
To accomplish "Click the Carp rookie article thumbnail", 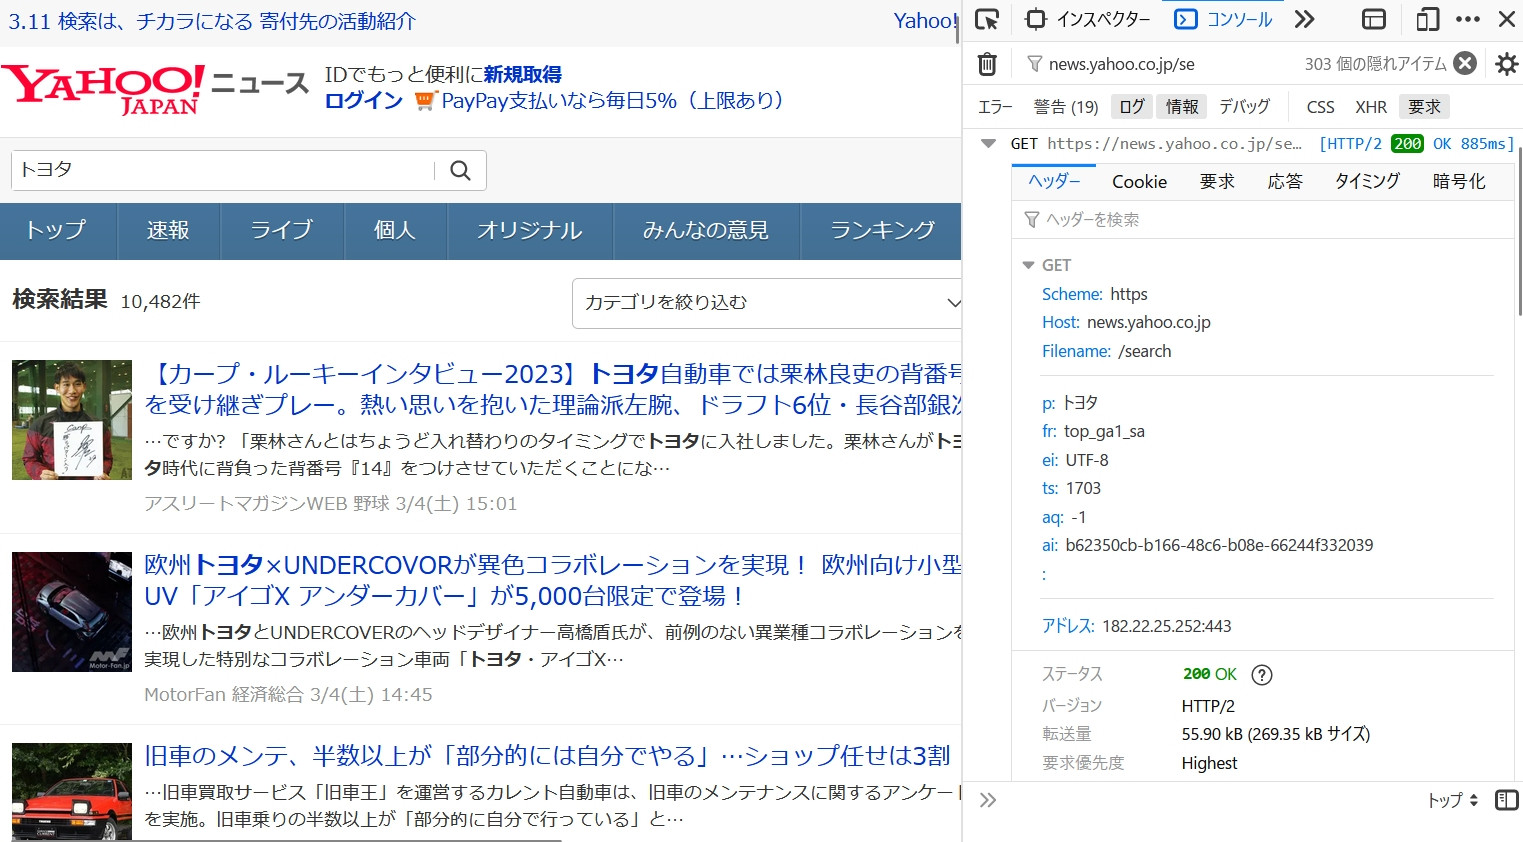I will pos(72,420).
